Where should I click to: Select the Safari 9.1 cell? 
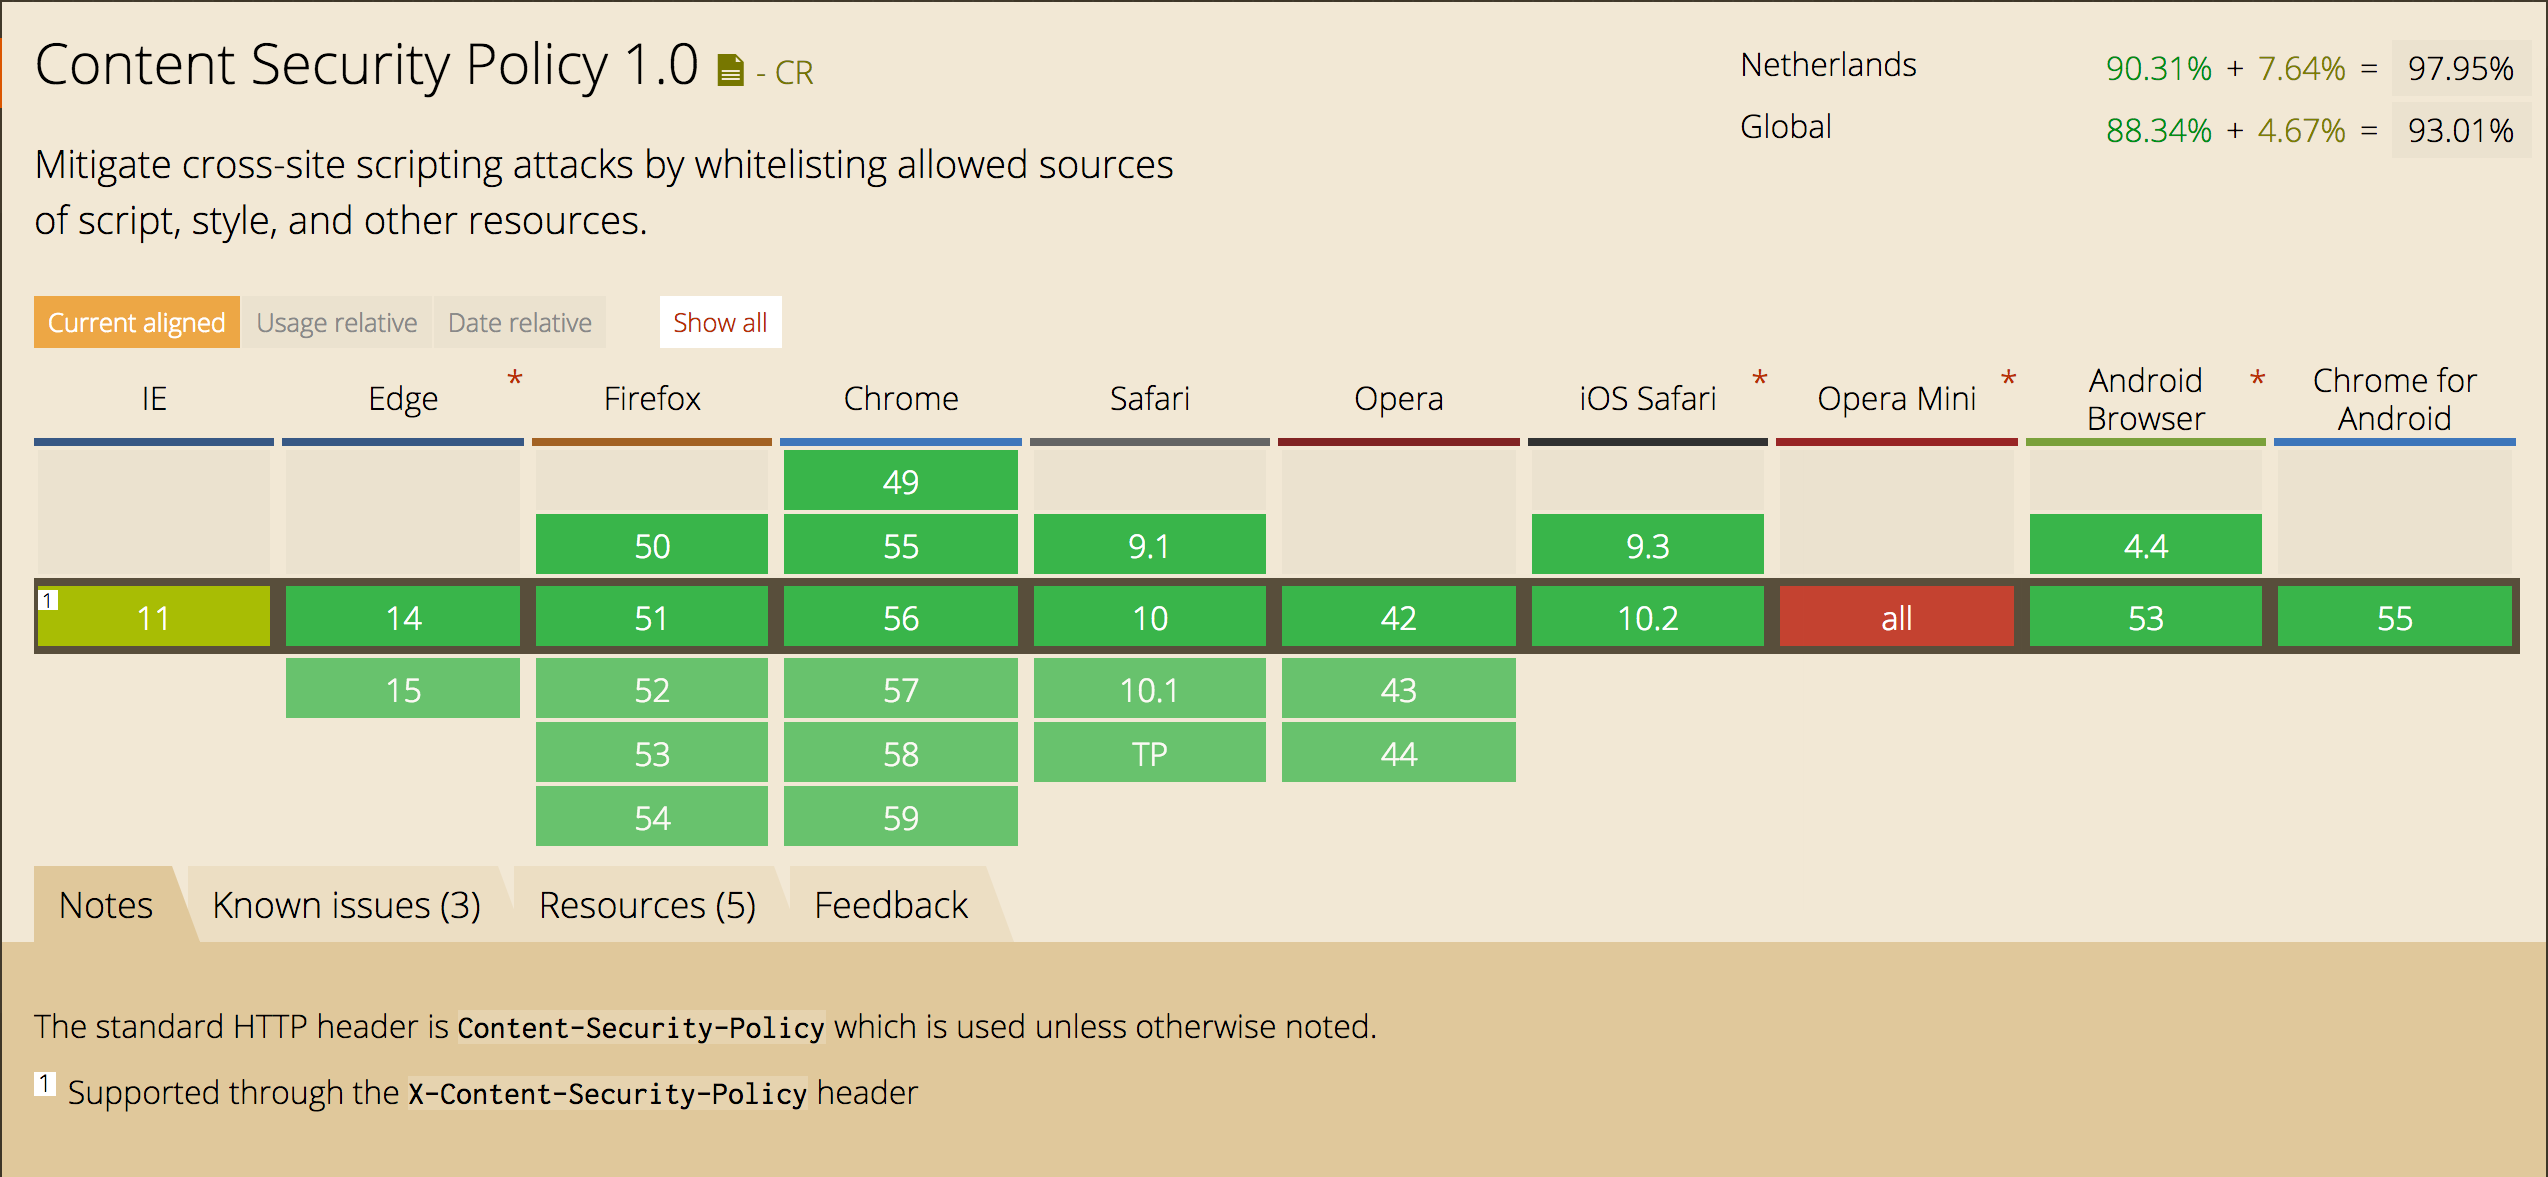[1150, 544]
